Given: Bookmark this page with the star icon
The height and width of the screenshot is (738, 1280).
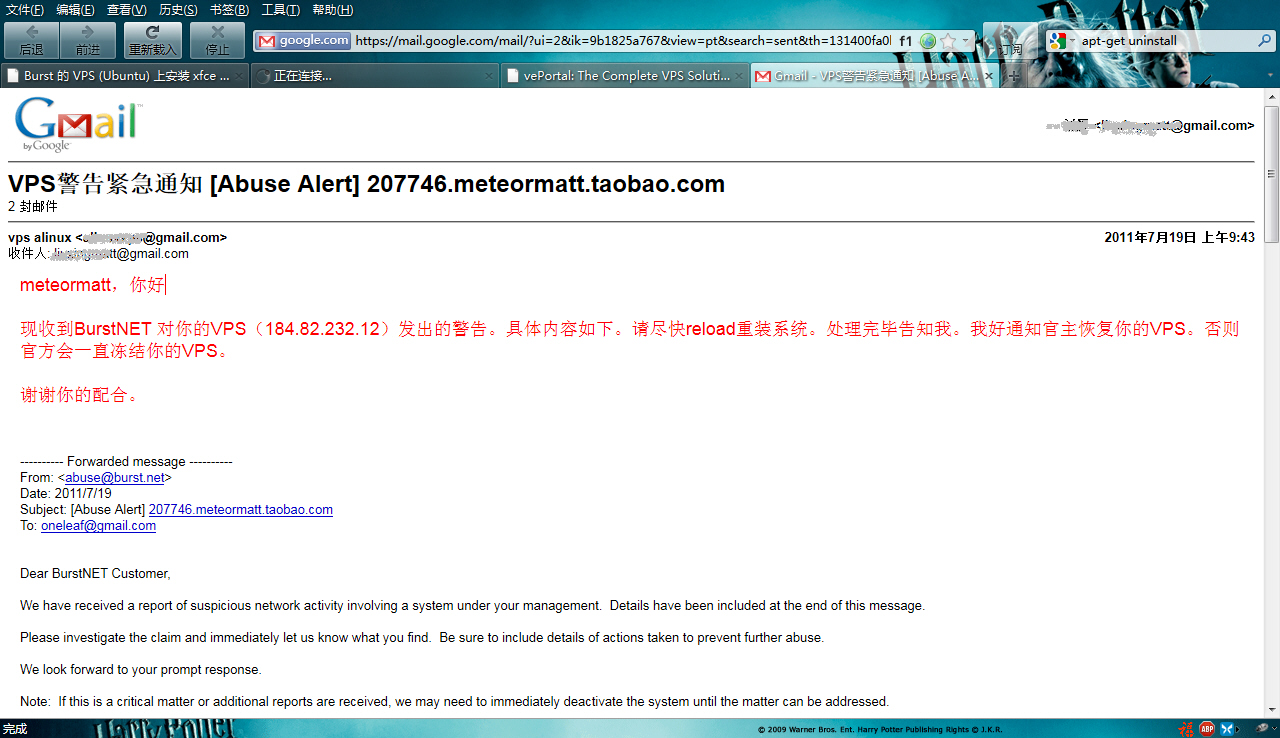Looking at the screenshot, I should coord(948,41).
